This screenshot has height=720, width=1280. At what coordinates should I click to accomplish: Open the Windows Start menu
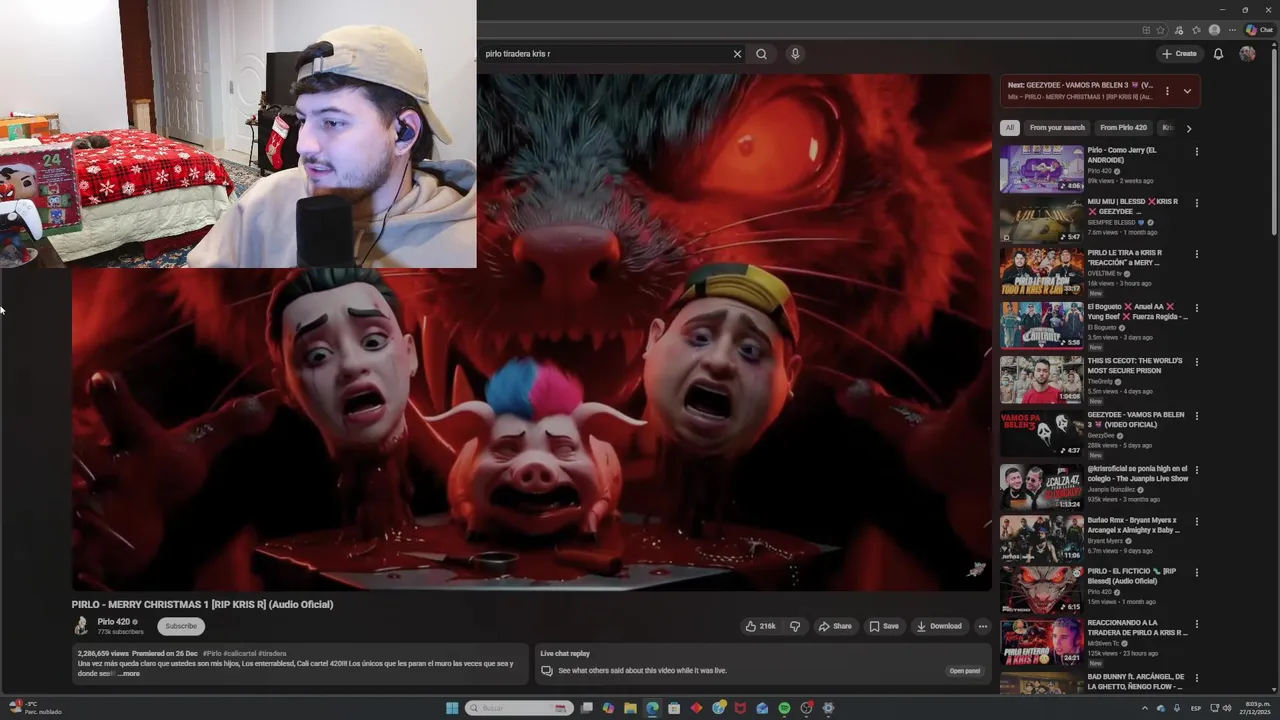coord(452,708)
